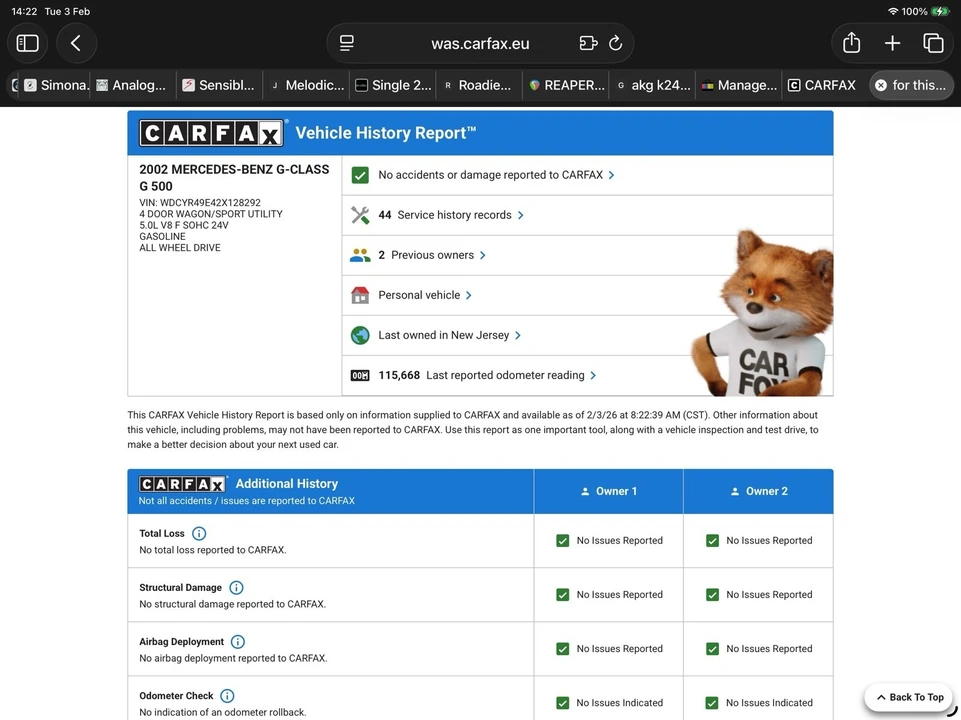Expand the odometer reading chevron
This screenshot has width=961, height=720.
tap(593, 375)
